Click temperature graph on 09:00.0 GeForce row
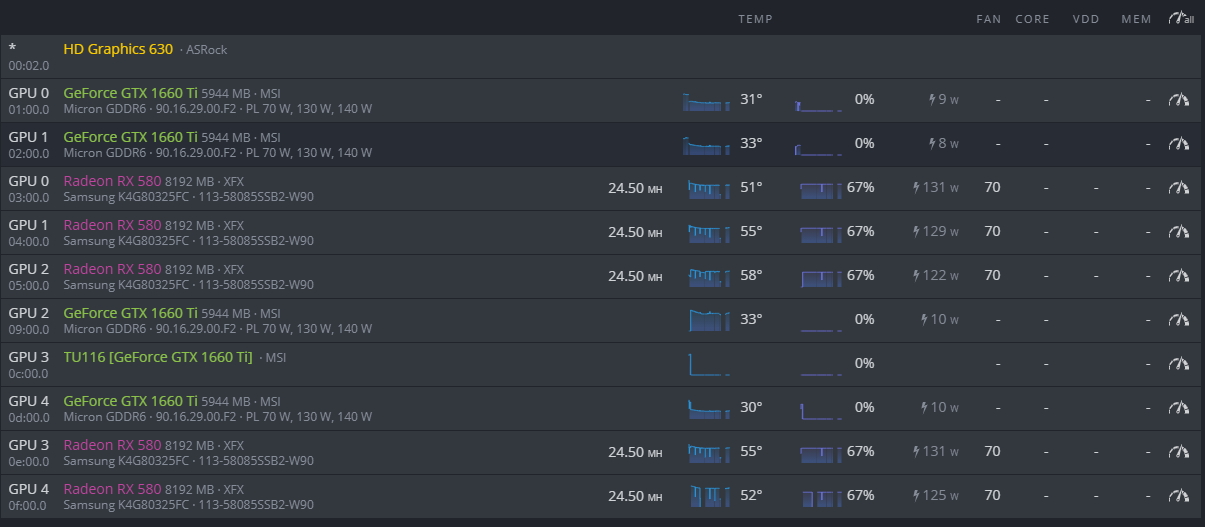The width and height of the screenshot is (1205, 527). [x=710, y=320]
